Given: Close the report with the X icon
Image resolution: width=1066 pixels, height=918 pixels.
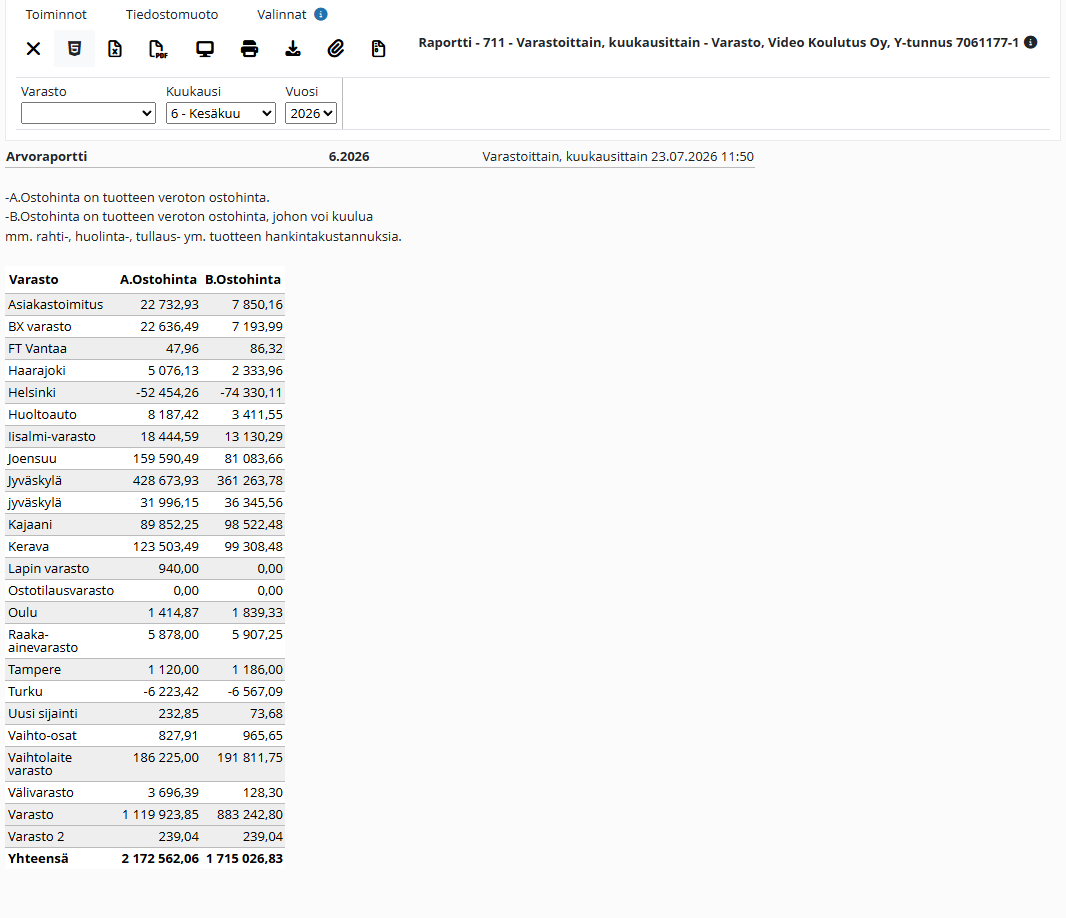Looking at the screenshot, I should coord(33,48).
